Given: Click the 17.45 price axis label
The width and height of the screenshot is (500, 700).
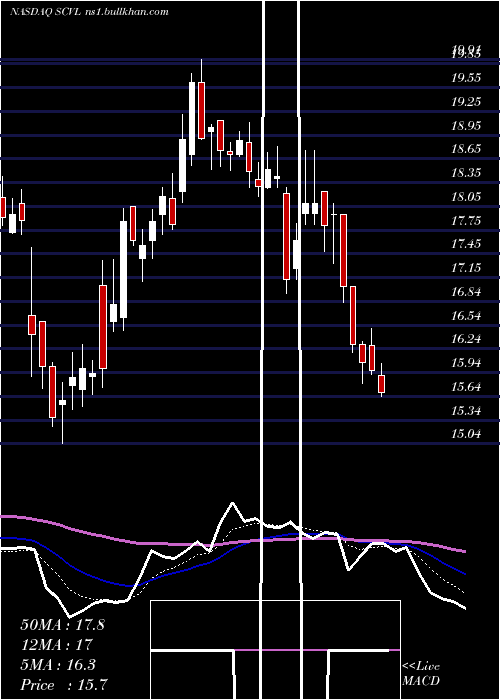Looking at the screenshot, I should (466, 244).
